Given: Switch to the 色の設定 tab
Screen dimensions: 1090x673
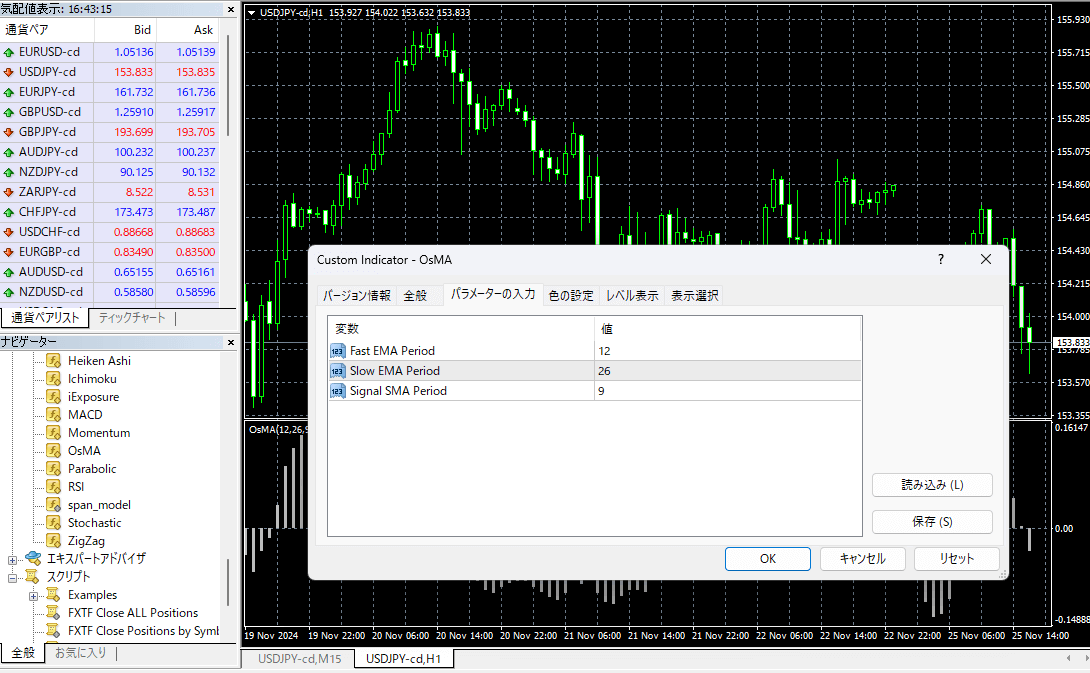Looking at the screenshot, I should pos(571,296).
